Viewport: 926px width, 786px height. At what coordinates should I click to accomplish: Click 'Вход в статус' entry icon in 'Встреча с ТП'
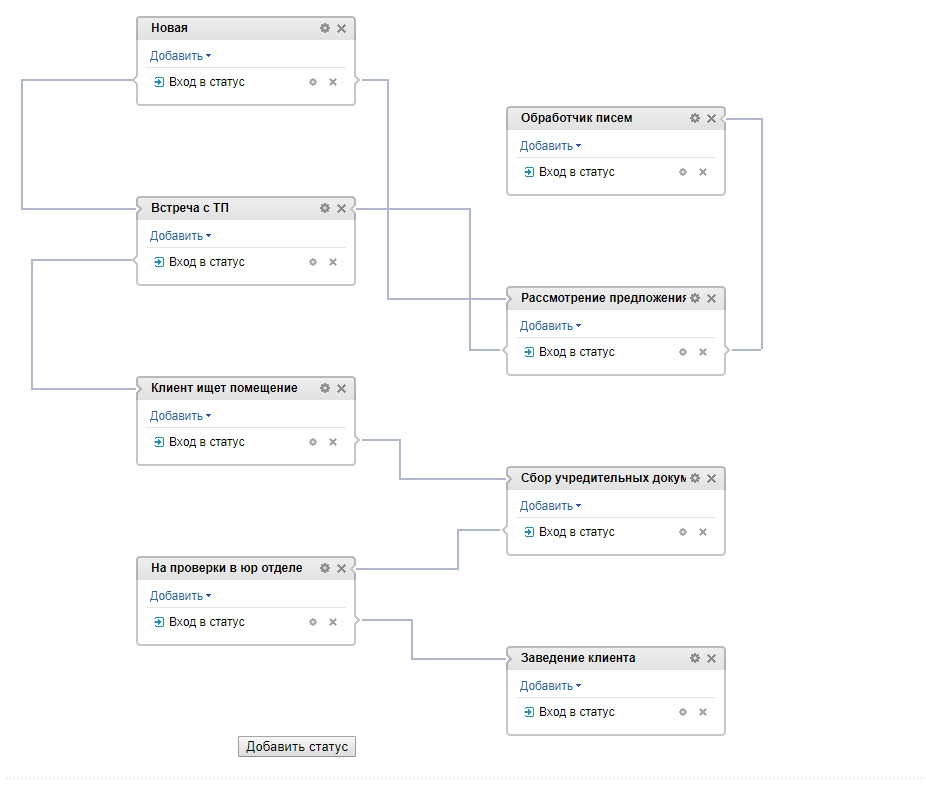159,262
